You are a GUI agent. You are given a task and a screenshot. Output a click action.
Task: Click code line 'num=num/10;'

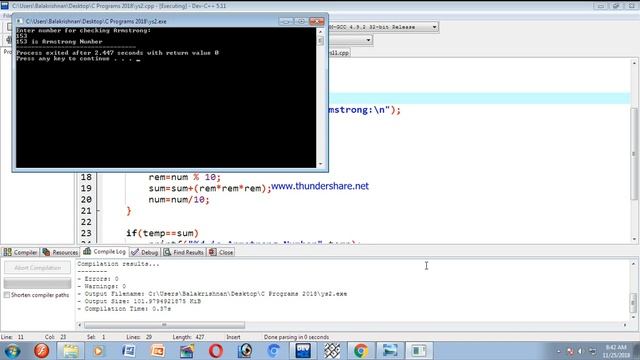[x=179, y=200]
